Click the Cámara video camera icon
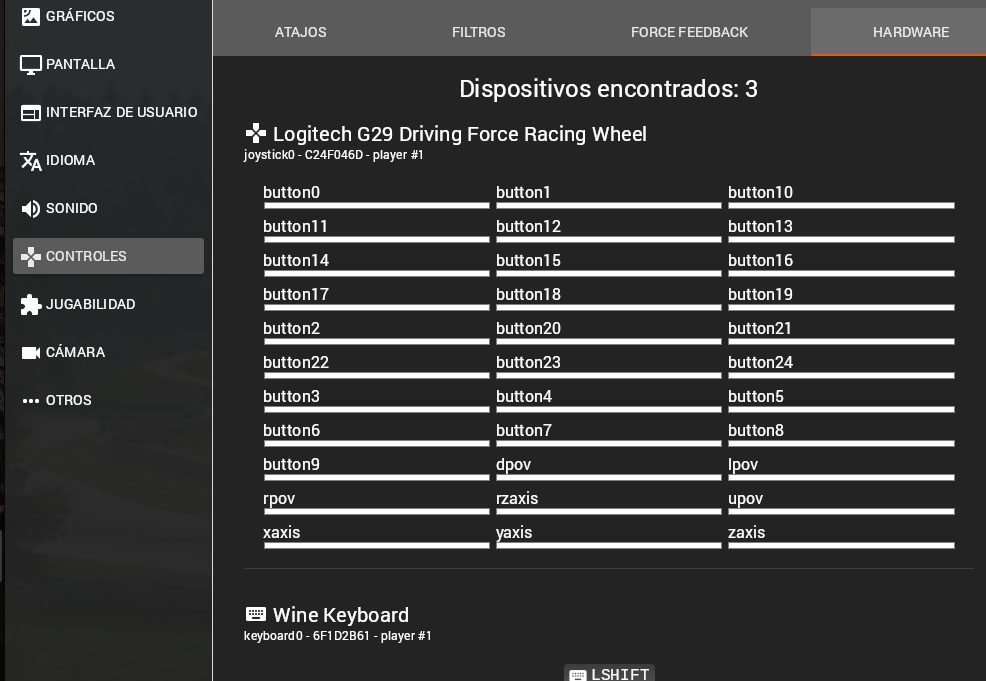 tap(30, 353)
